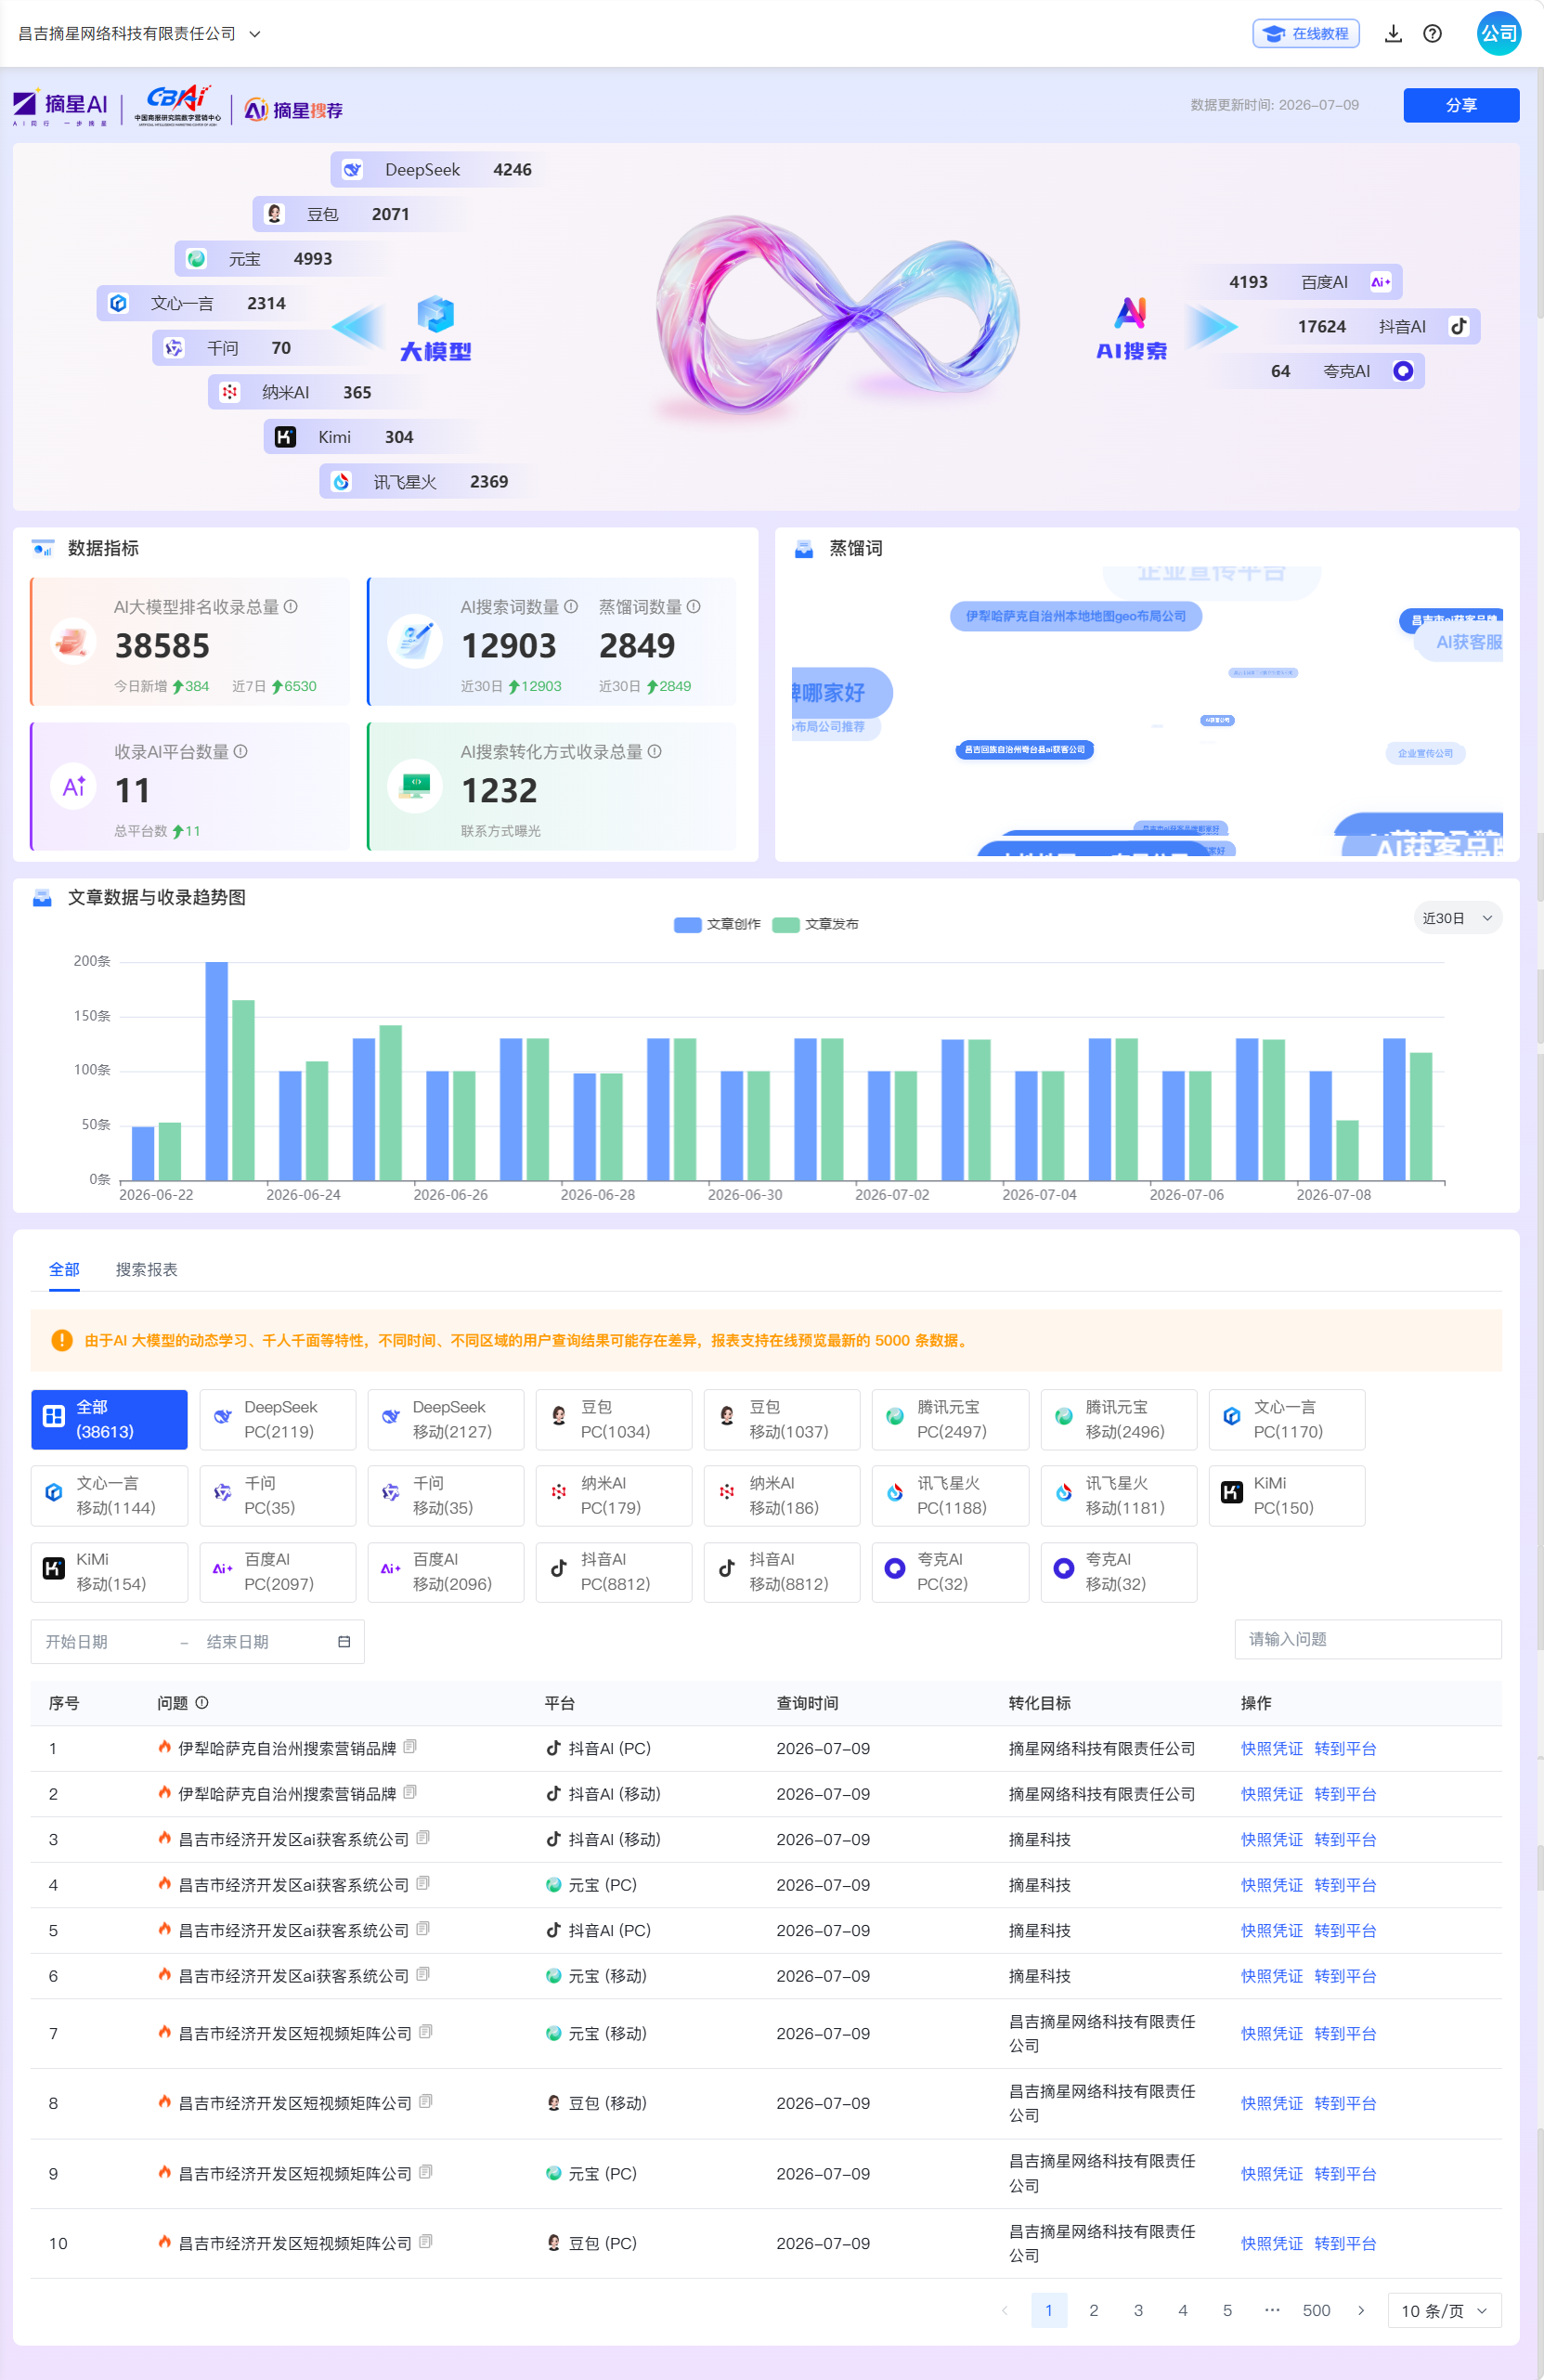Click row 4 platform 元宝 (PC)

tap(592, 1885)
